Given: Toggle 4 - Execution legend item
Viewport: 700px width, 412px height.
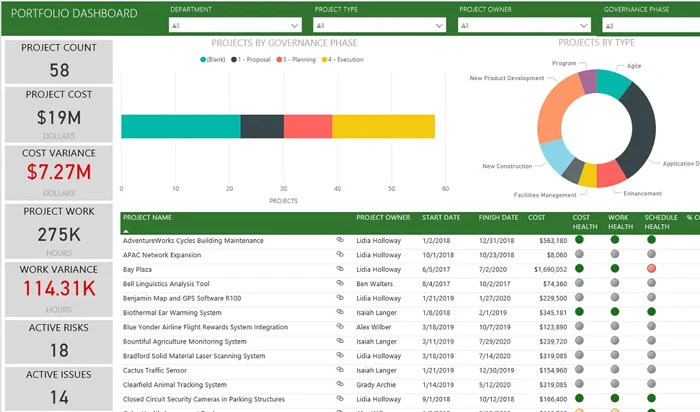Looking at the screenshot, I should [x=343, y=59].
